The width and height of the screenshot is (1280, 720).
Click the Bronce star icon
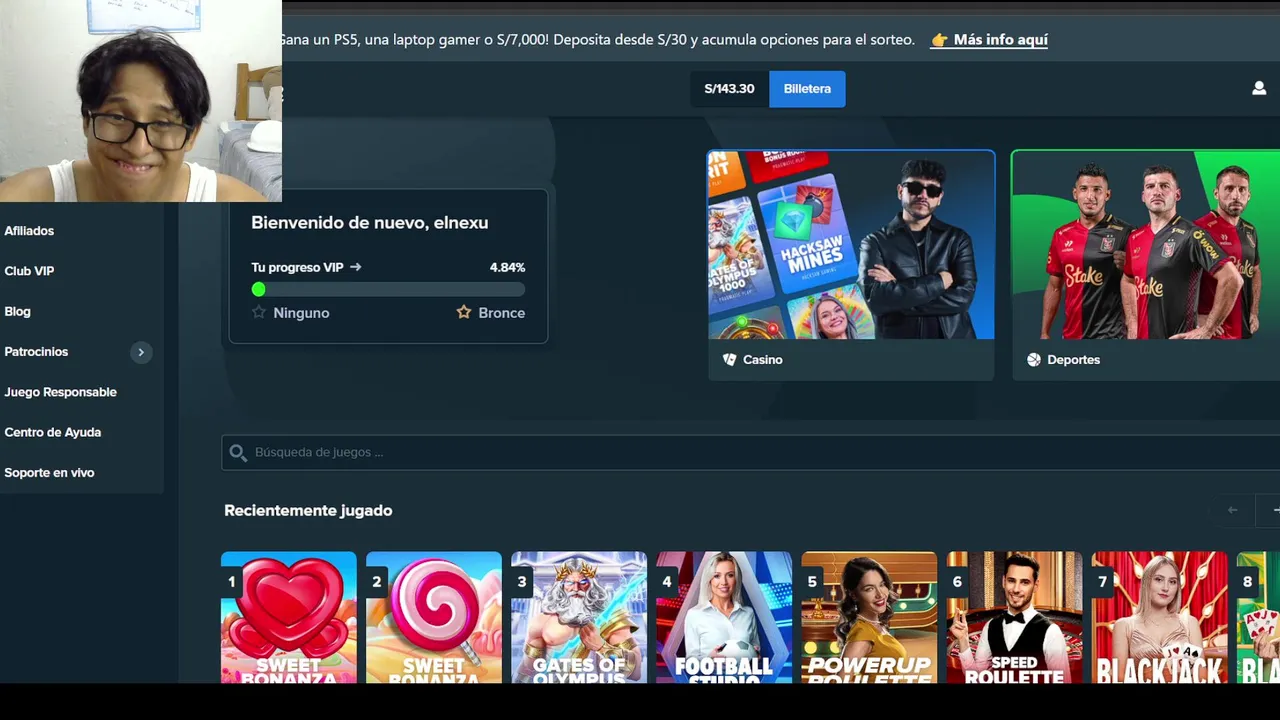coord(464,312)
